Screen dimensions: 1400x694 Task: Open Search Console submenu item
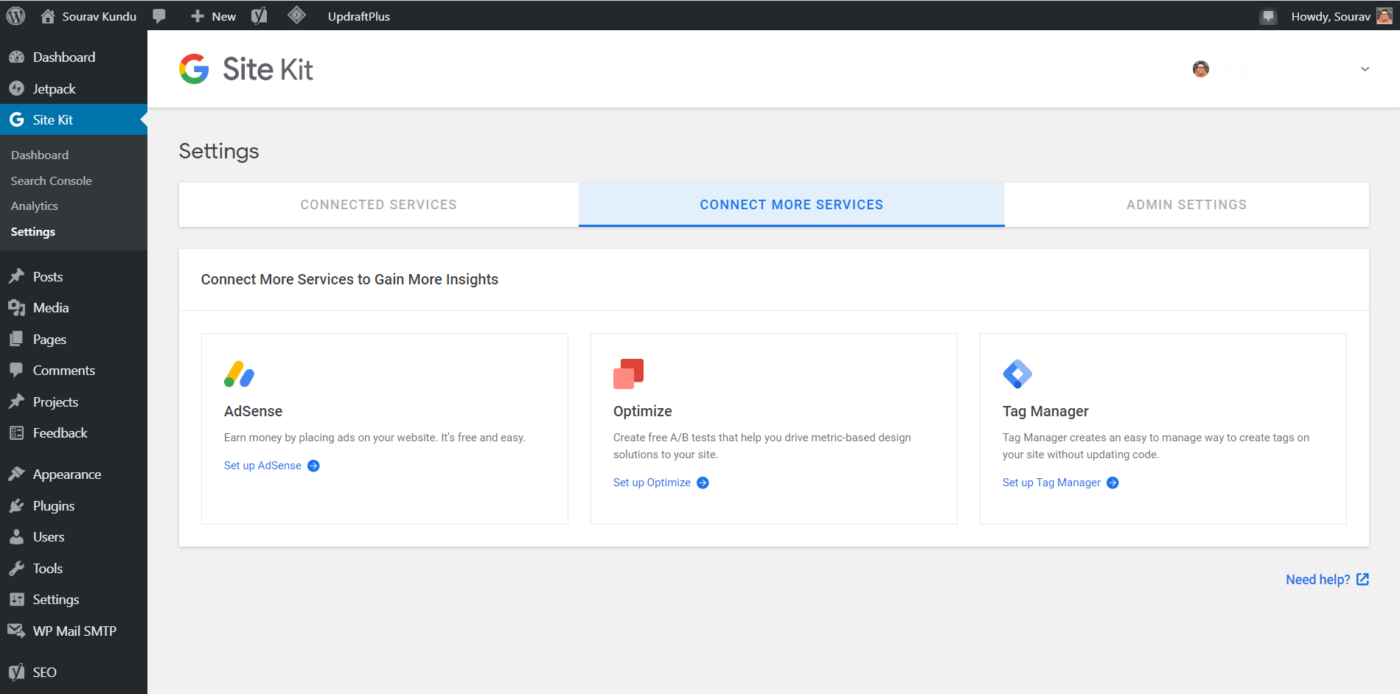(x=51, y=181)
